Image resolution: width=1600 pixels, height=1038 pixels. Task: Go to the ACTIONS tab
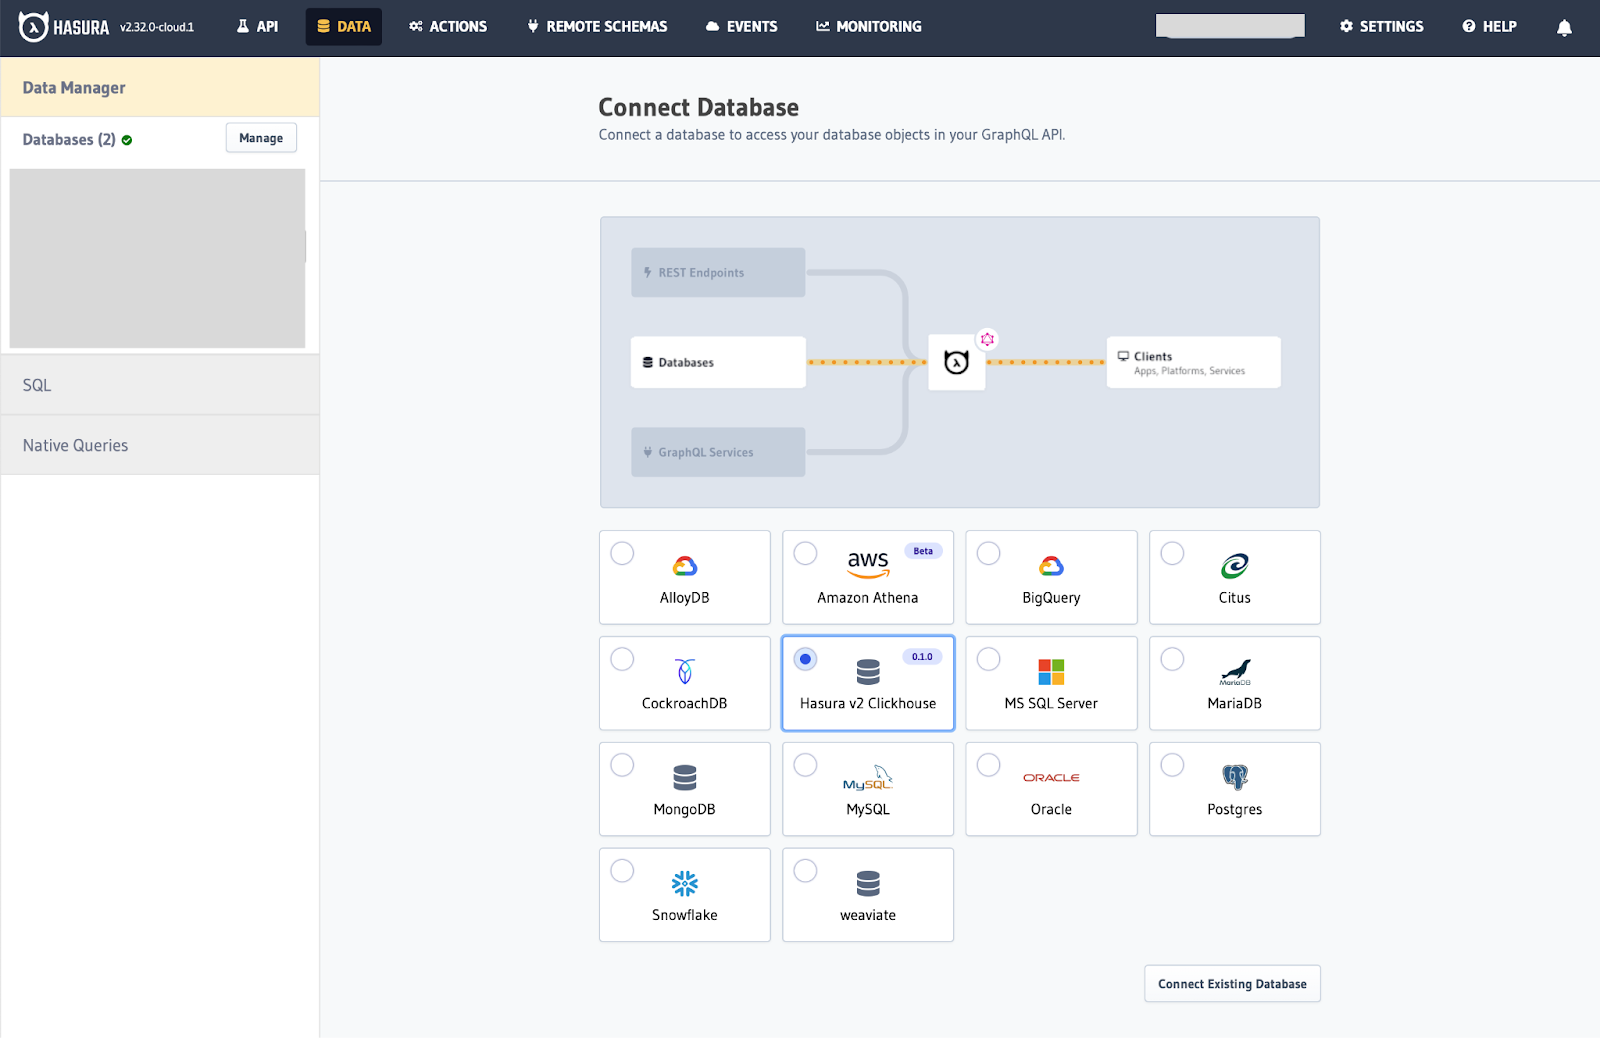click(x=448, y=27)
